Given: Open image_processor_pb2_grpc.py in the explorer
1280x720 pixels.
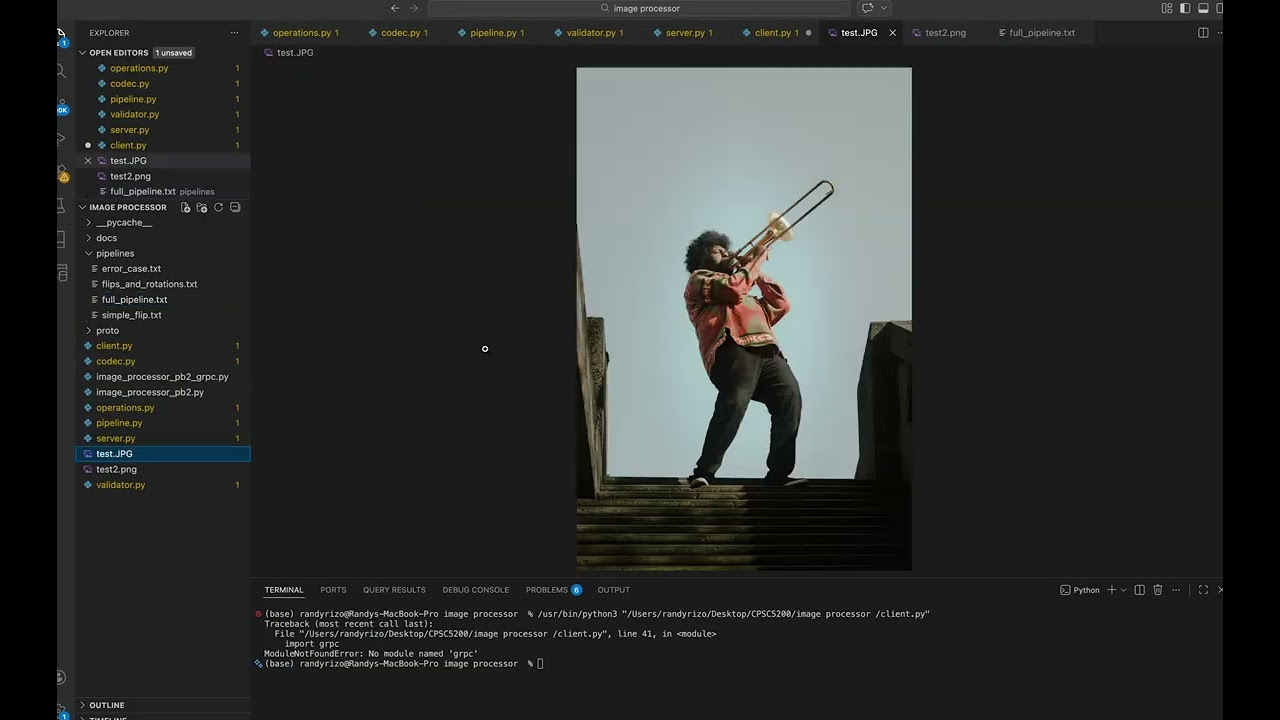Looking at the screenshot, I should tap(162, 377).
